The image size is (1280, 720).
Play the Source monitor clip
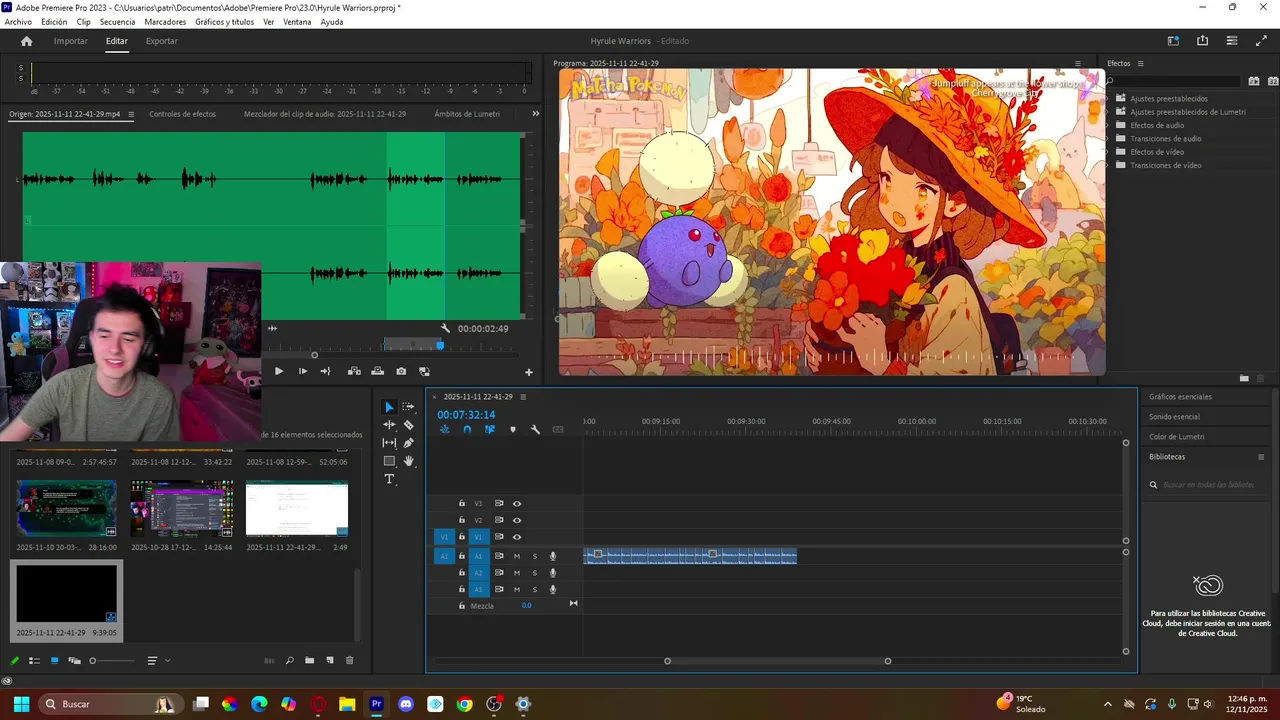(279, 371)
